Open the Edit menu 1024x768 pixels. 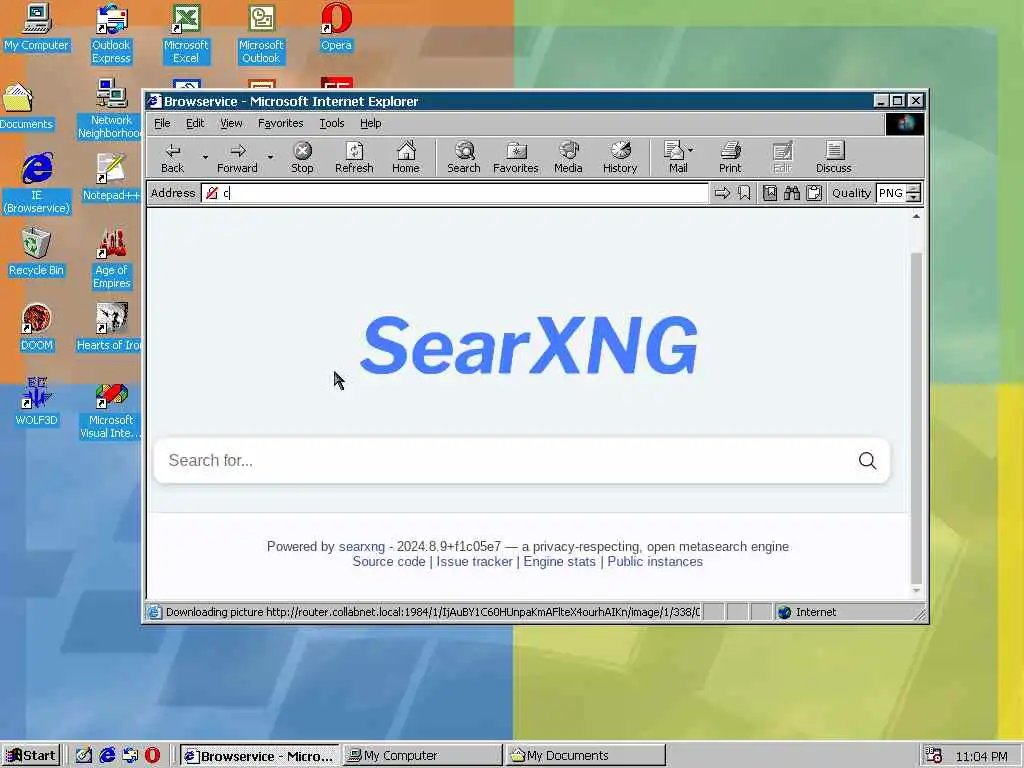pyautogui.click(x=195, y=123)
